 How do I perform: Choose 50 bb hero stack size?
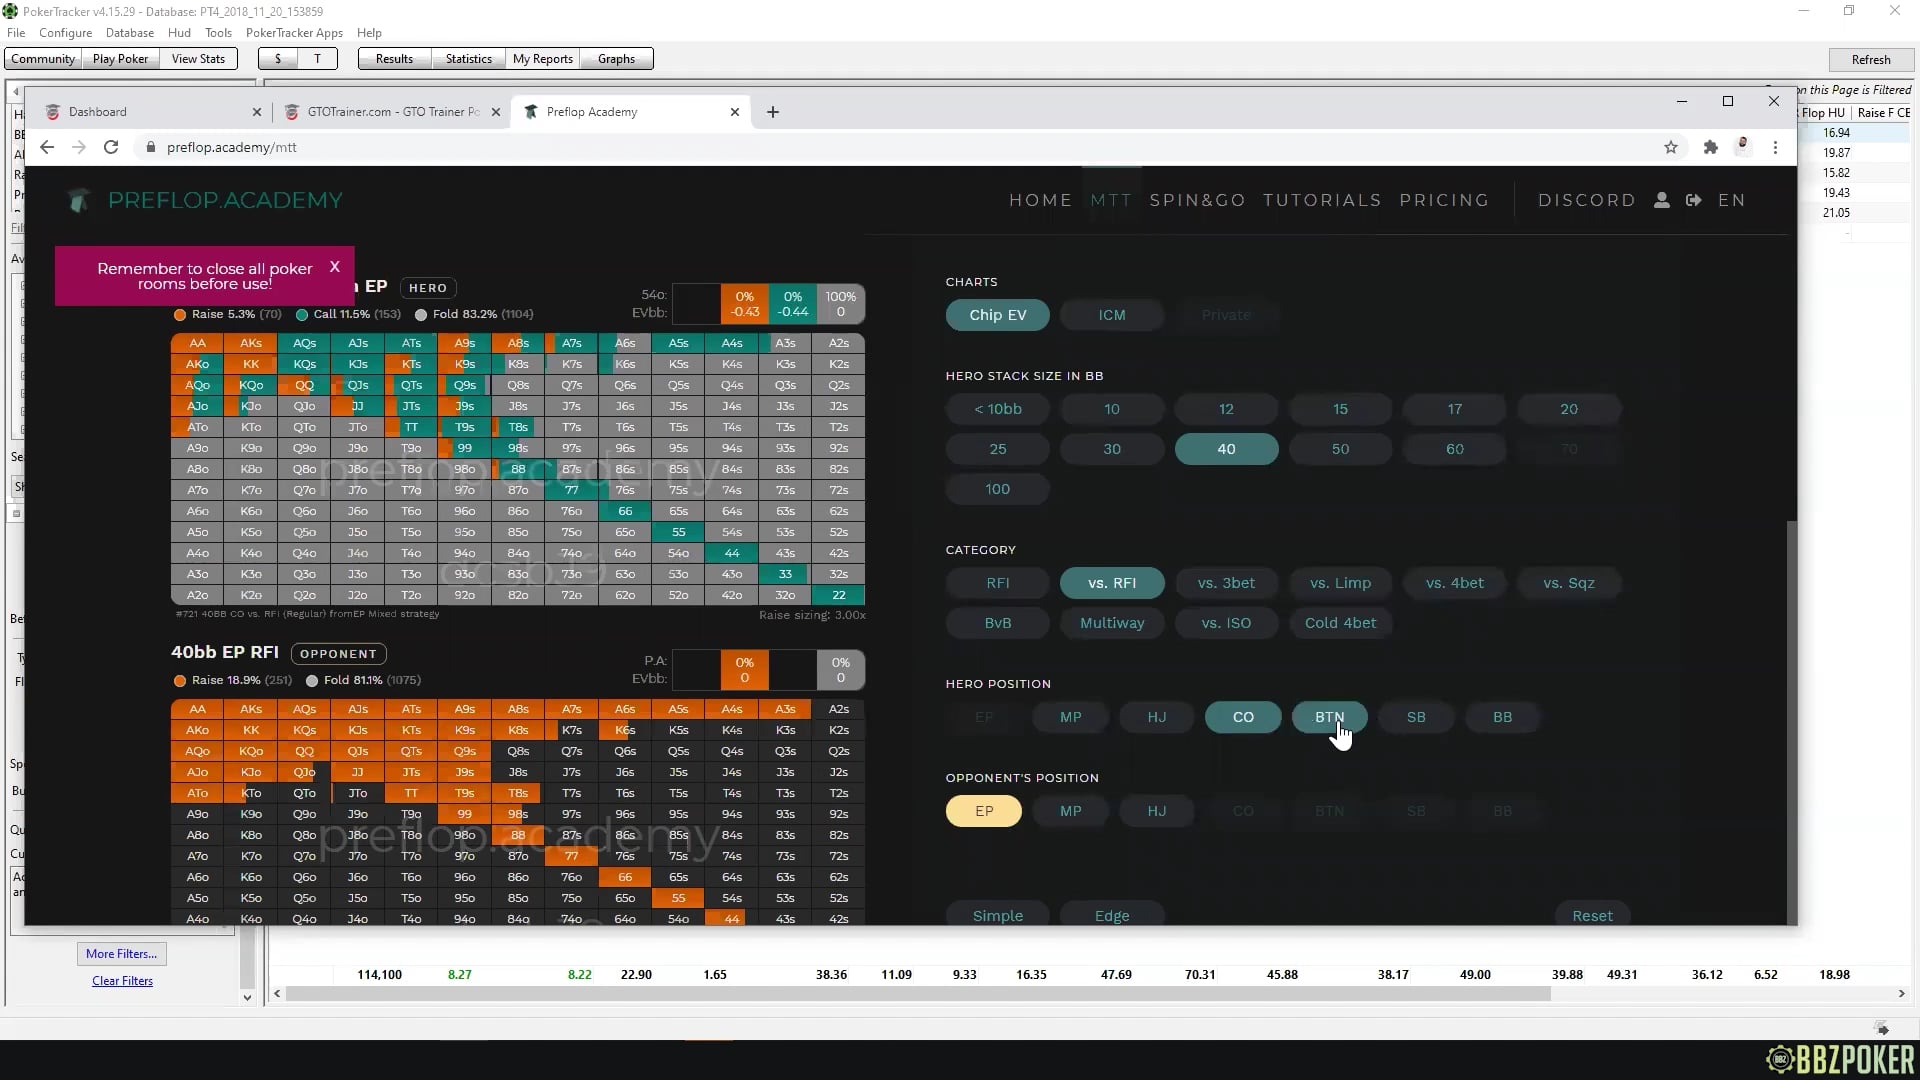(x=1340, y=449)
